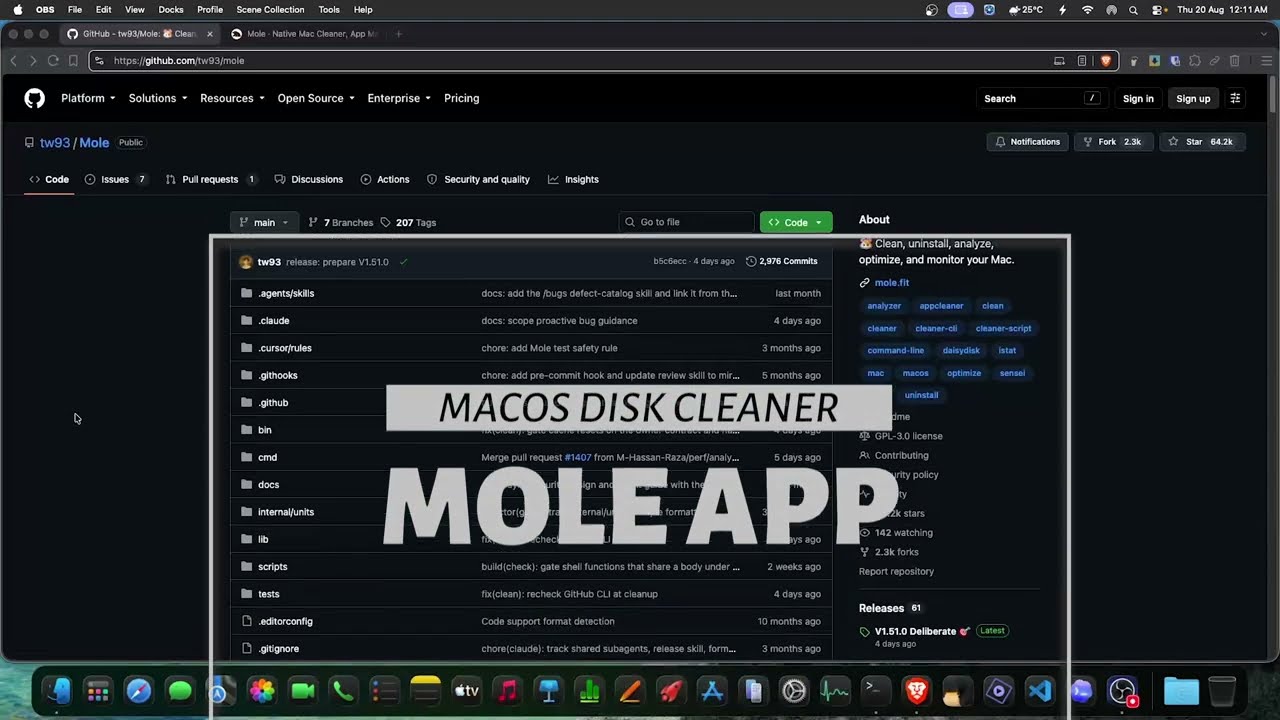Open the Notifications button
Viewport: 1280px width, 720px height.
pyautogui.click(x=1027, y=142)
